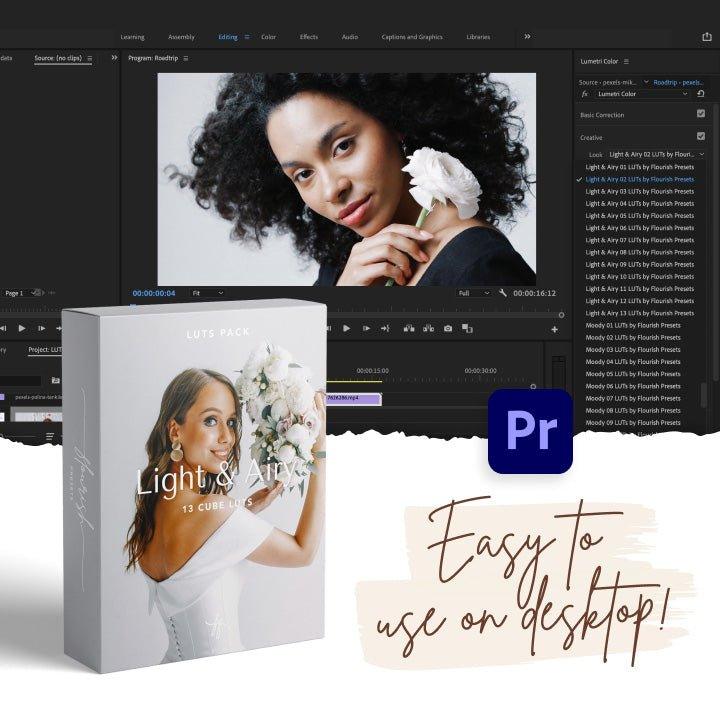Switch to the Effects workspace tab
This screenshot has height=720, width=720.
[x=309, y=37]
